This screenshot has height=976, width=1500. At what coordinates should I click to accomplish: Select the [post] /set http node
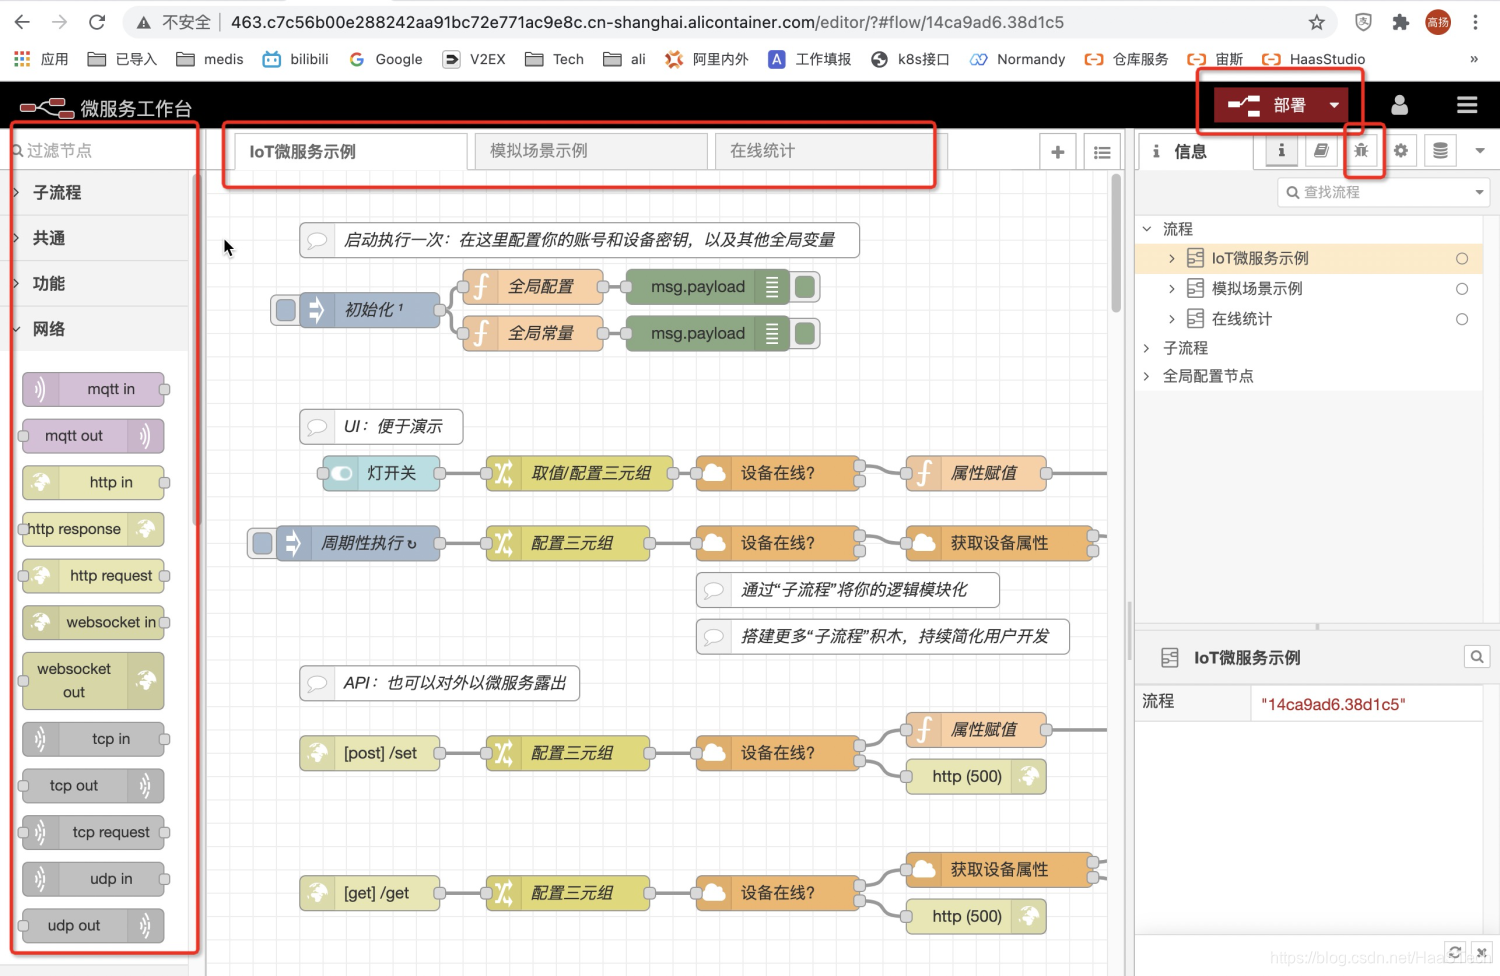click(370, 753)
